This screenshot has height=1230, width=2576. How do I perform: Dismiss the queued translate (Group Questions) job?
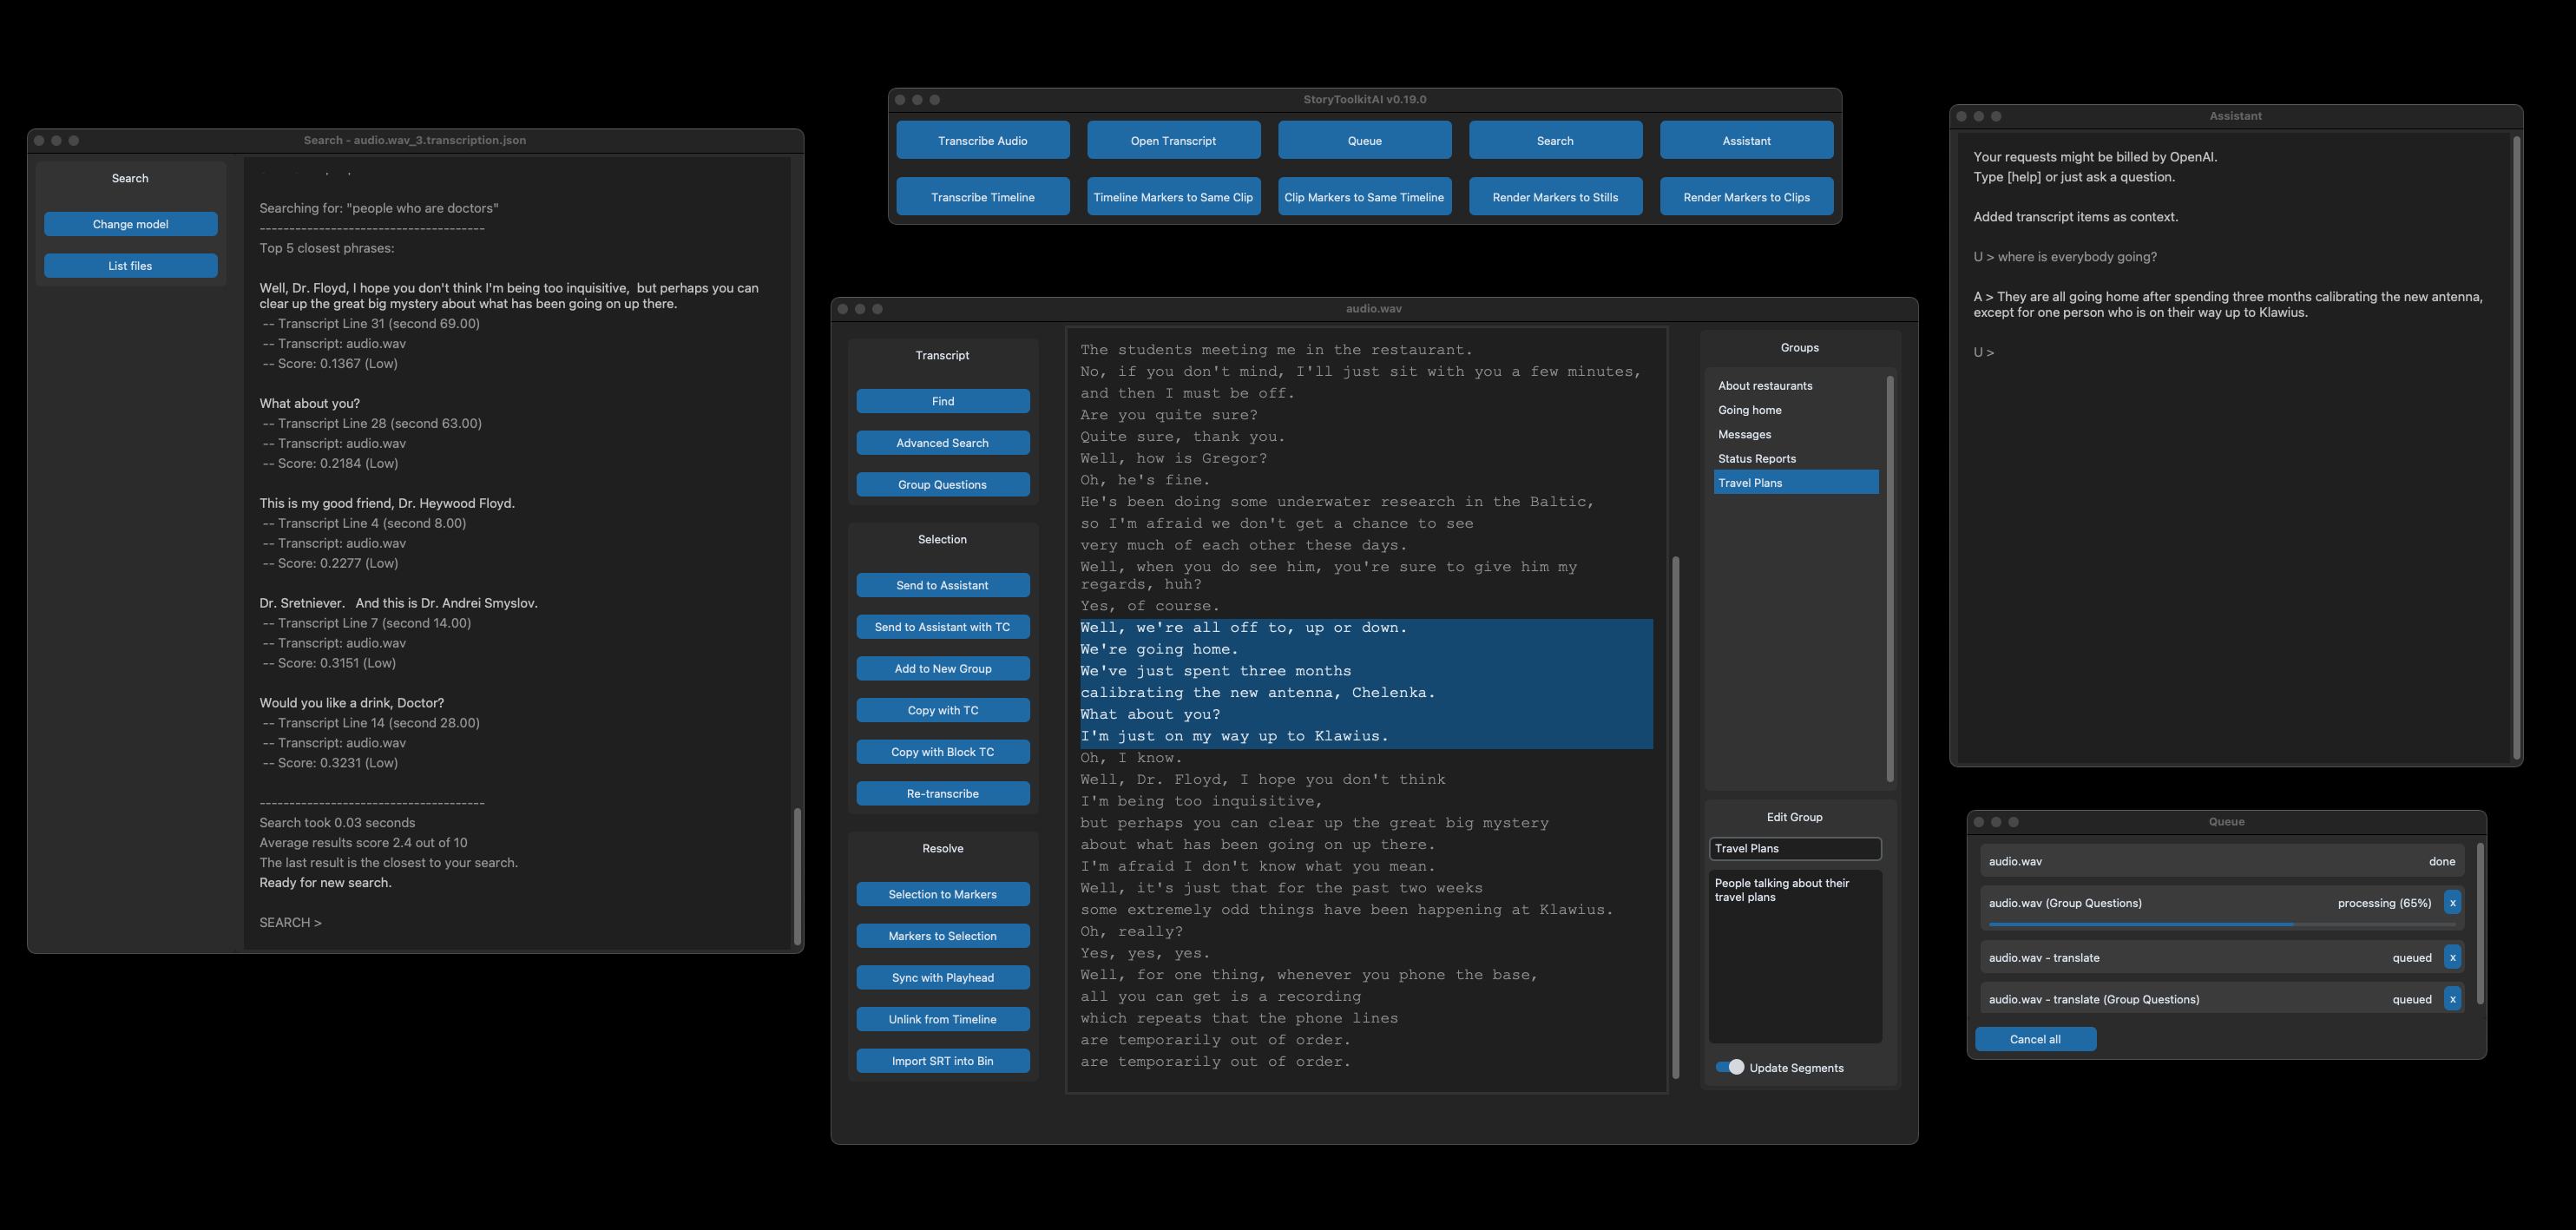(x=2453, y=999)
